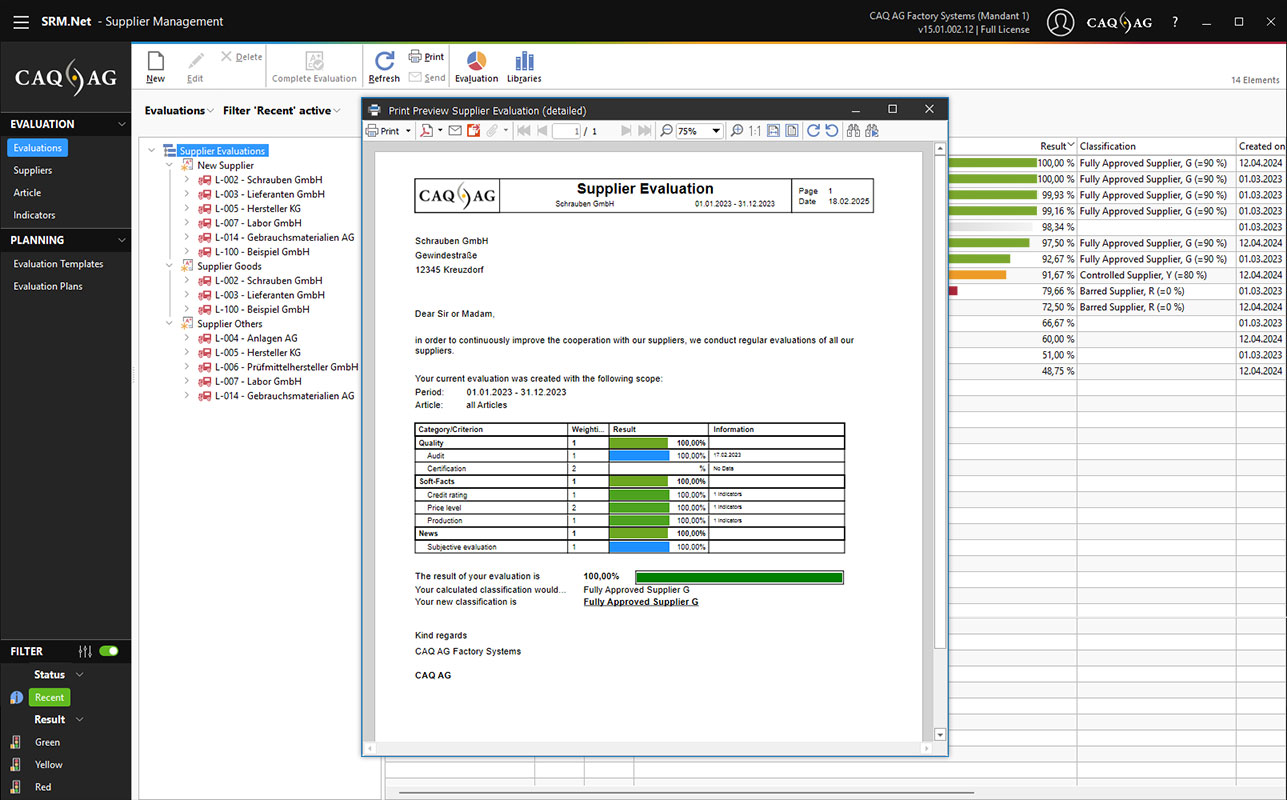Go to Evaluation Templates in Planning
The image size is (1287, 800).
[58, 264]
